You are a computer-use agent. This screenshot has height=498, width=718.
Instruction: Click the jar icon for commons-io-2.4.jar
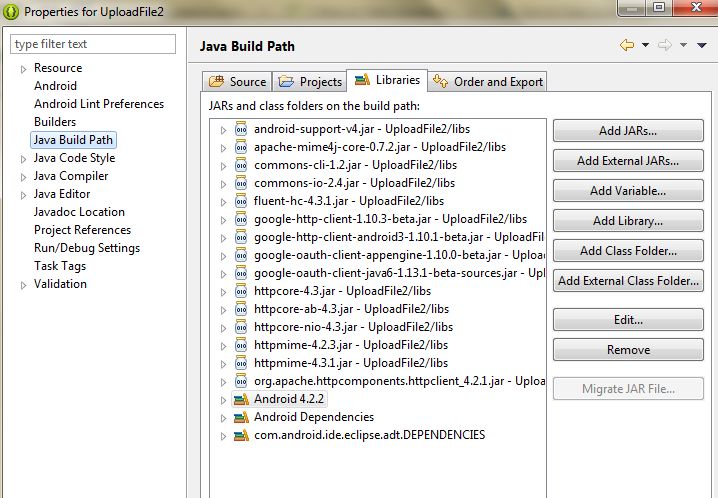pyautogui.click(x=241, y=183)
